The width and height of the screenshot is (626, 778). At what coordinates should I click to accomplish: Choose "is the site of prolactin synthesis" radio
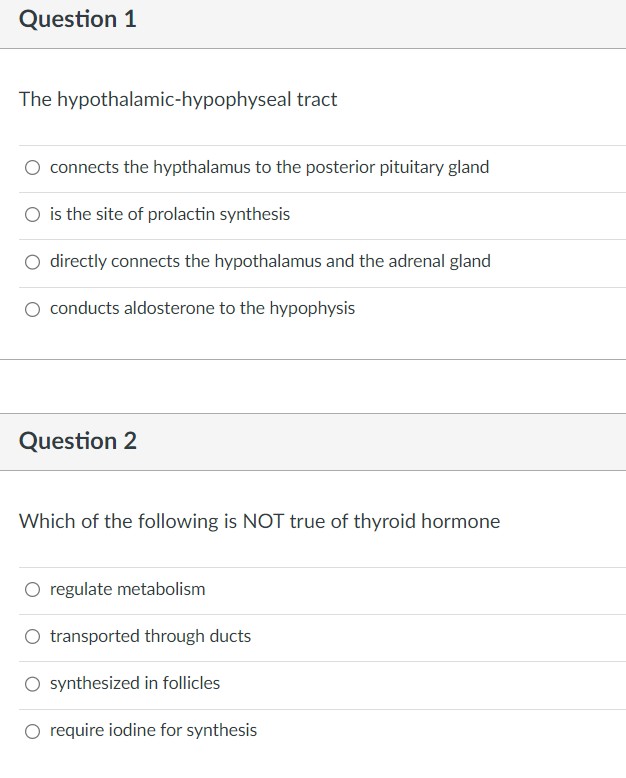pos(32,215)
